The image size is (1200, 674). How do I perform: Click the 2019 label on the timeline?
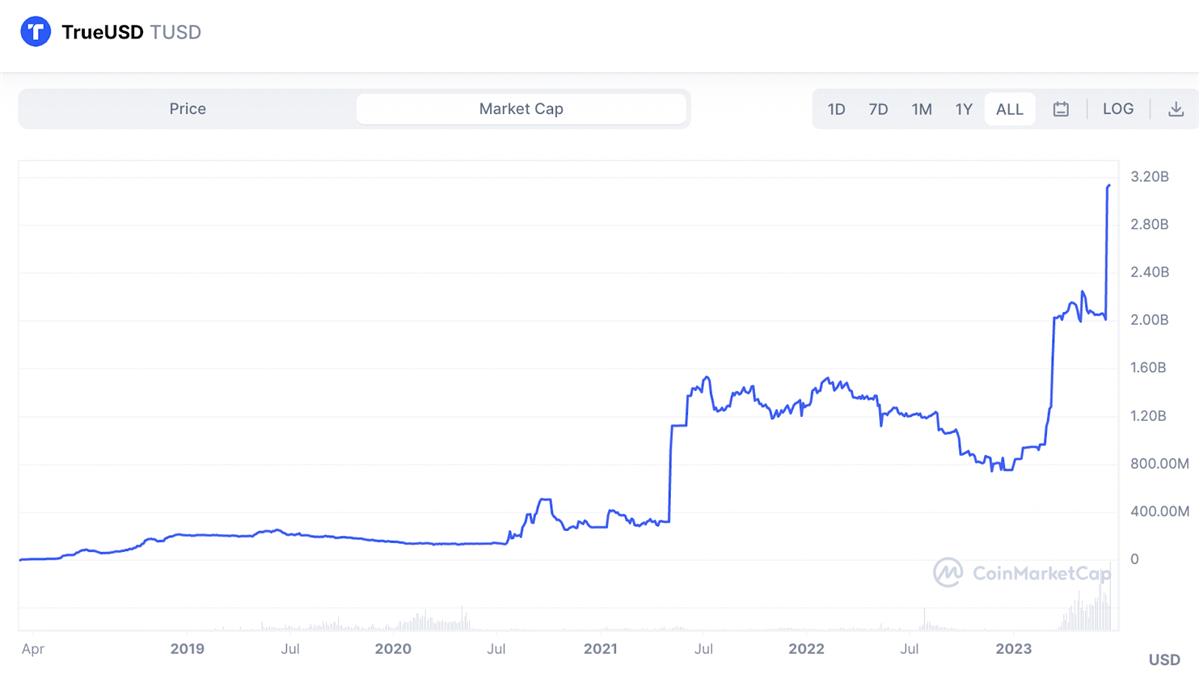(187, 649)
